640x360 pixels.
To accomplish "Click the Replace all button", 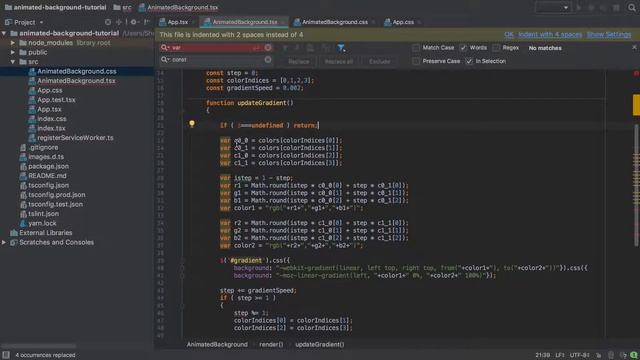I will click(338, 62).
